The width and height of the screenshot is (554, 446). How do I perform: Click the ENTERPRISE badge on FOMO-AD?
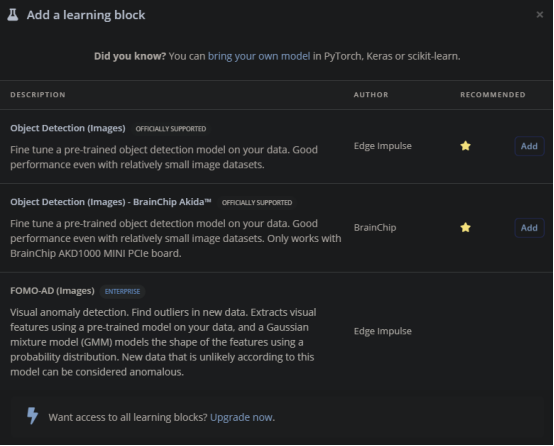click(x=122, y=292)
